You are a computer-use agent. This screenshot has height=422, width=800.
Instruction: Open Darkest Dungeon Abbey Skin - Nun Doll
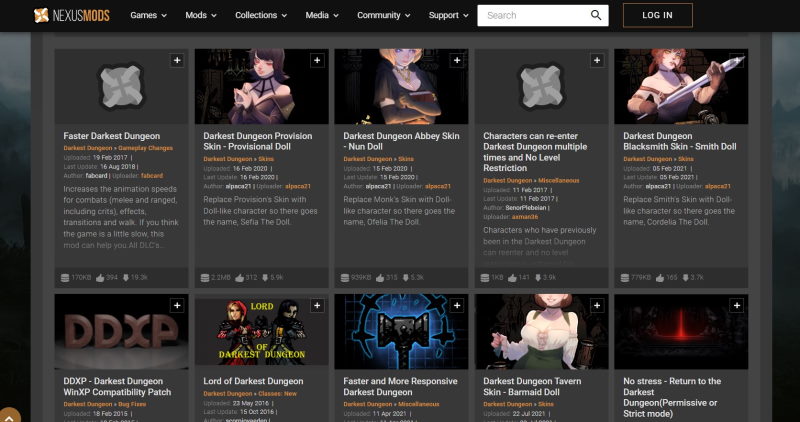[x=401, y=141]
